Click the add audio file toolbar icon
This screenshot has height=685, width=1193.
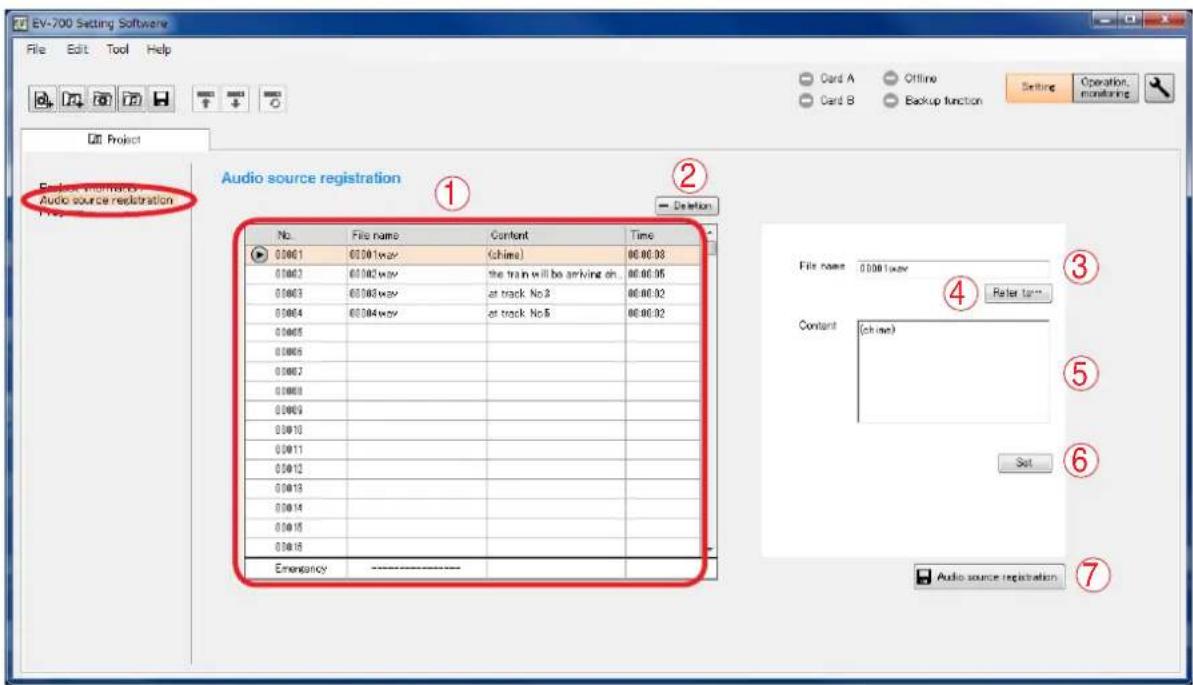(x=72, y=99)
